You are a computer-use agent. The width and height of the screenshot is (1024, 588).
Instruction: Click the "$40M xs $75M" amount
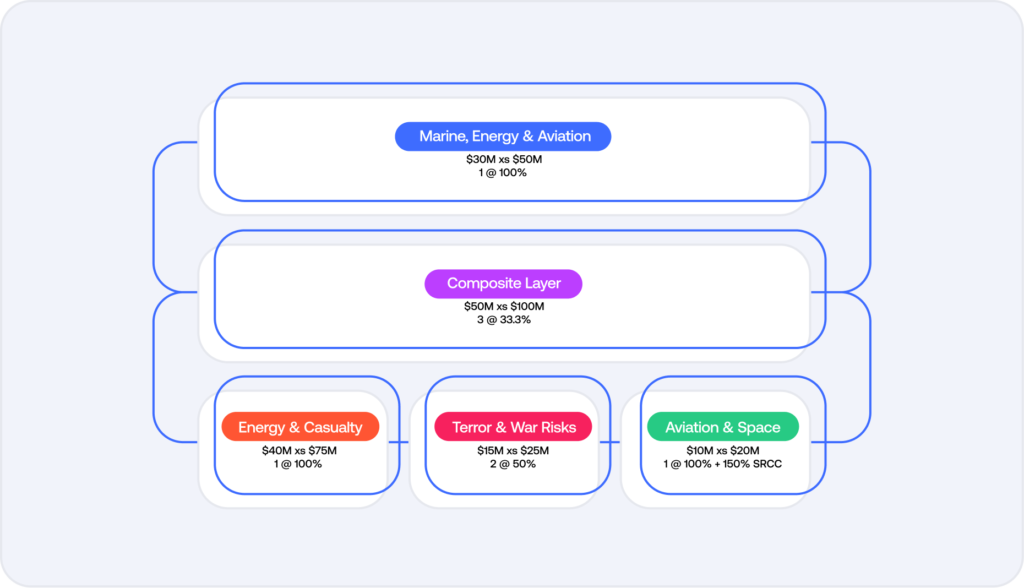point(299,450)
